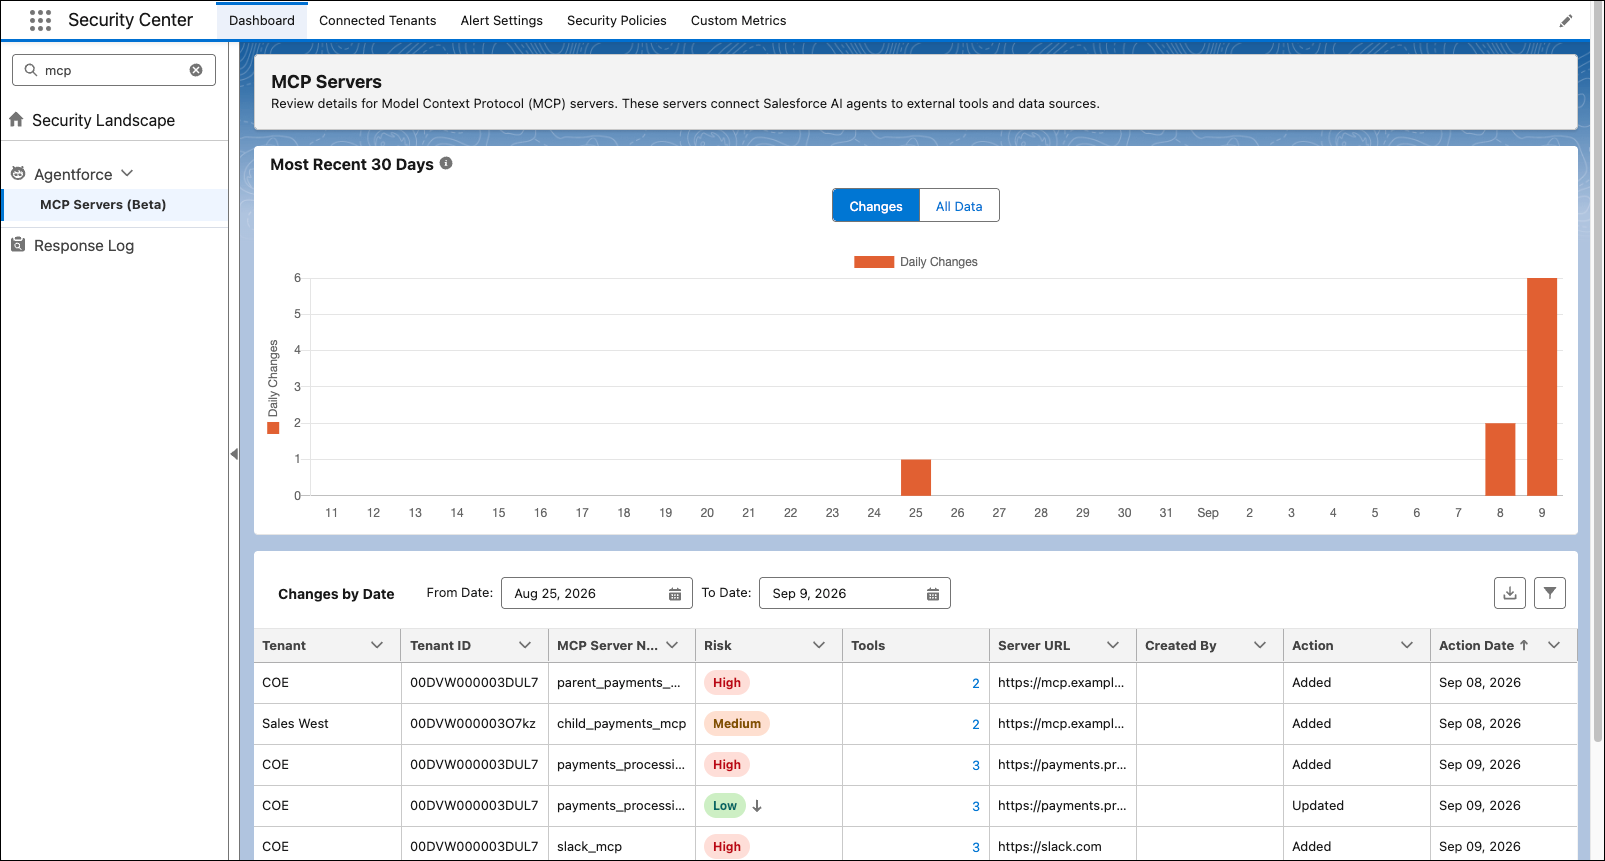
Task: Open the App Launcher grid icon
Action: click(x=40, y=20)
